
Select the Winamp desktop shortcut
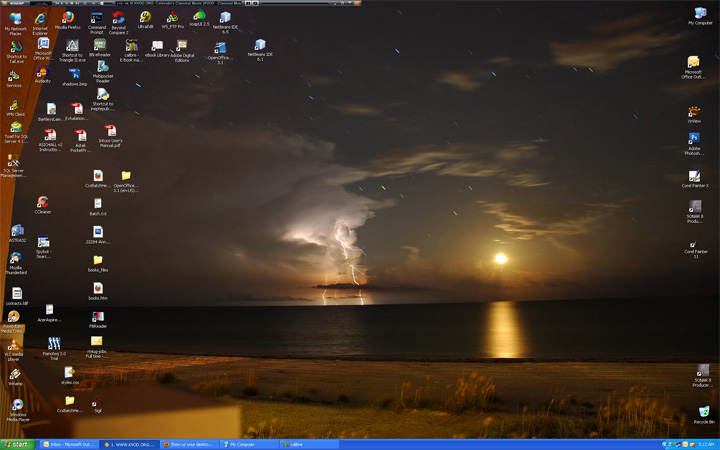[x=15, y=374]
